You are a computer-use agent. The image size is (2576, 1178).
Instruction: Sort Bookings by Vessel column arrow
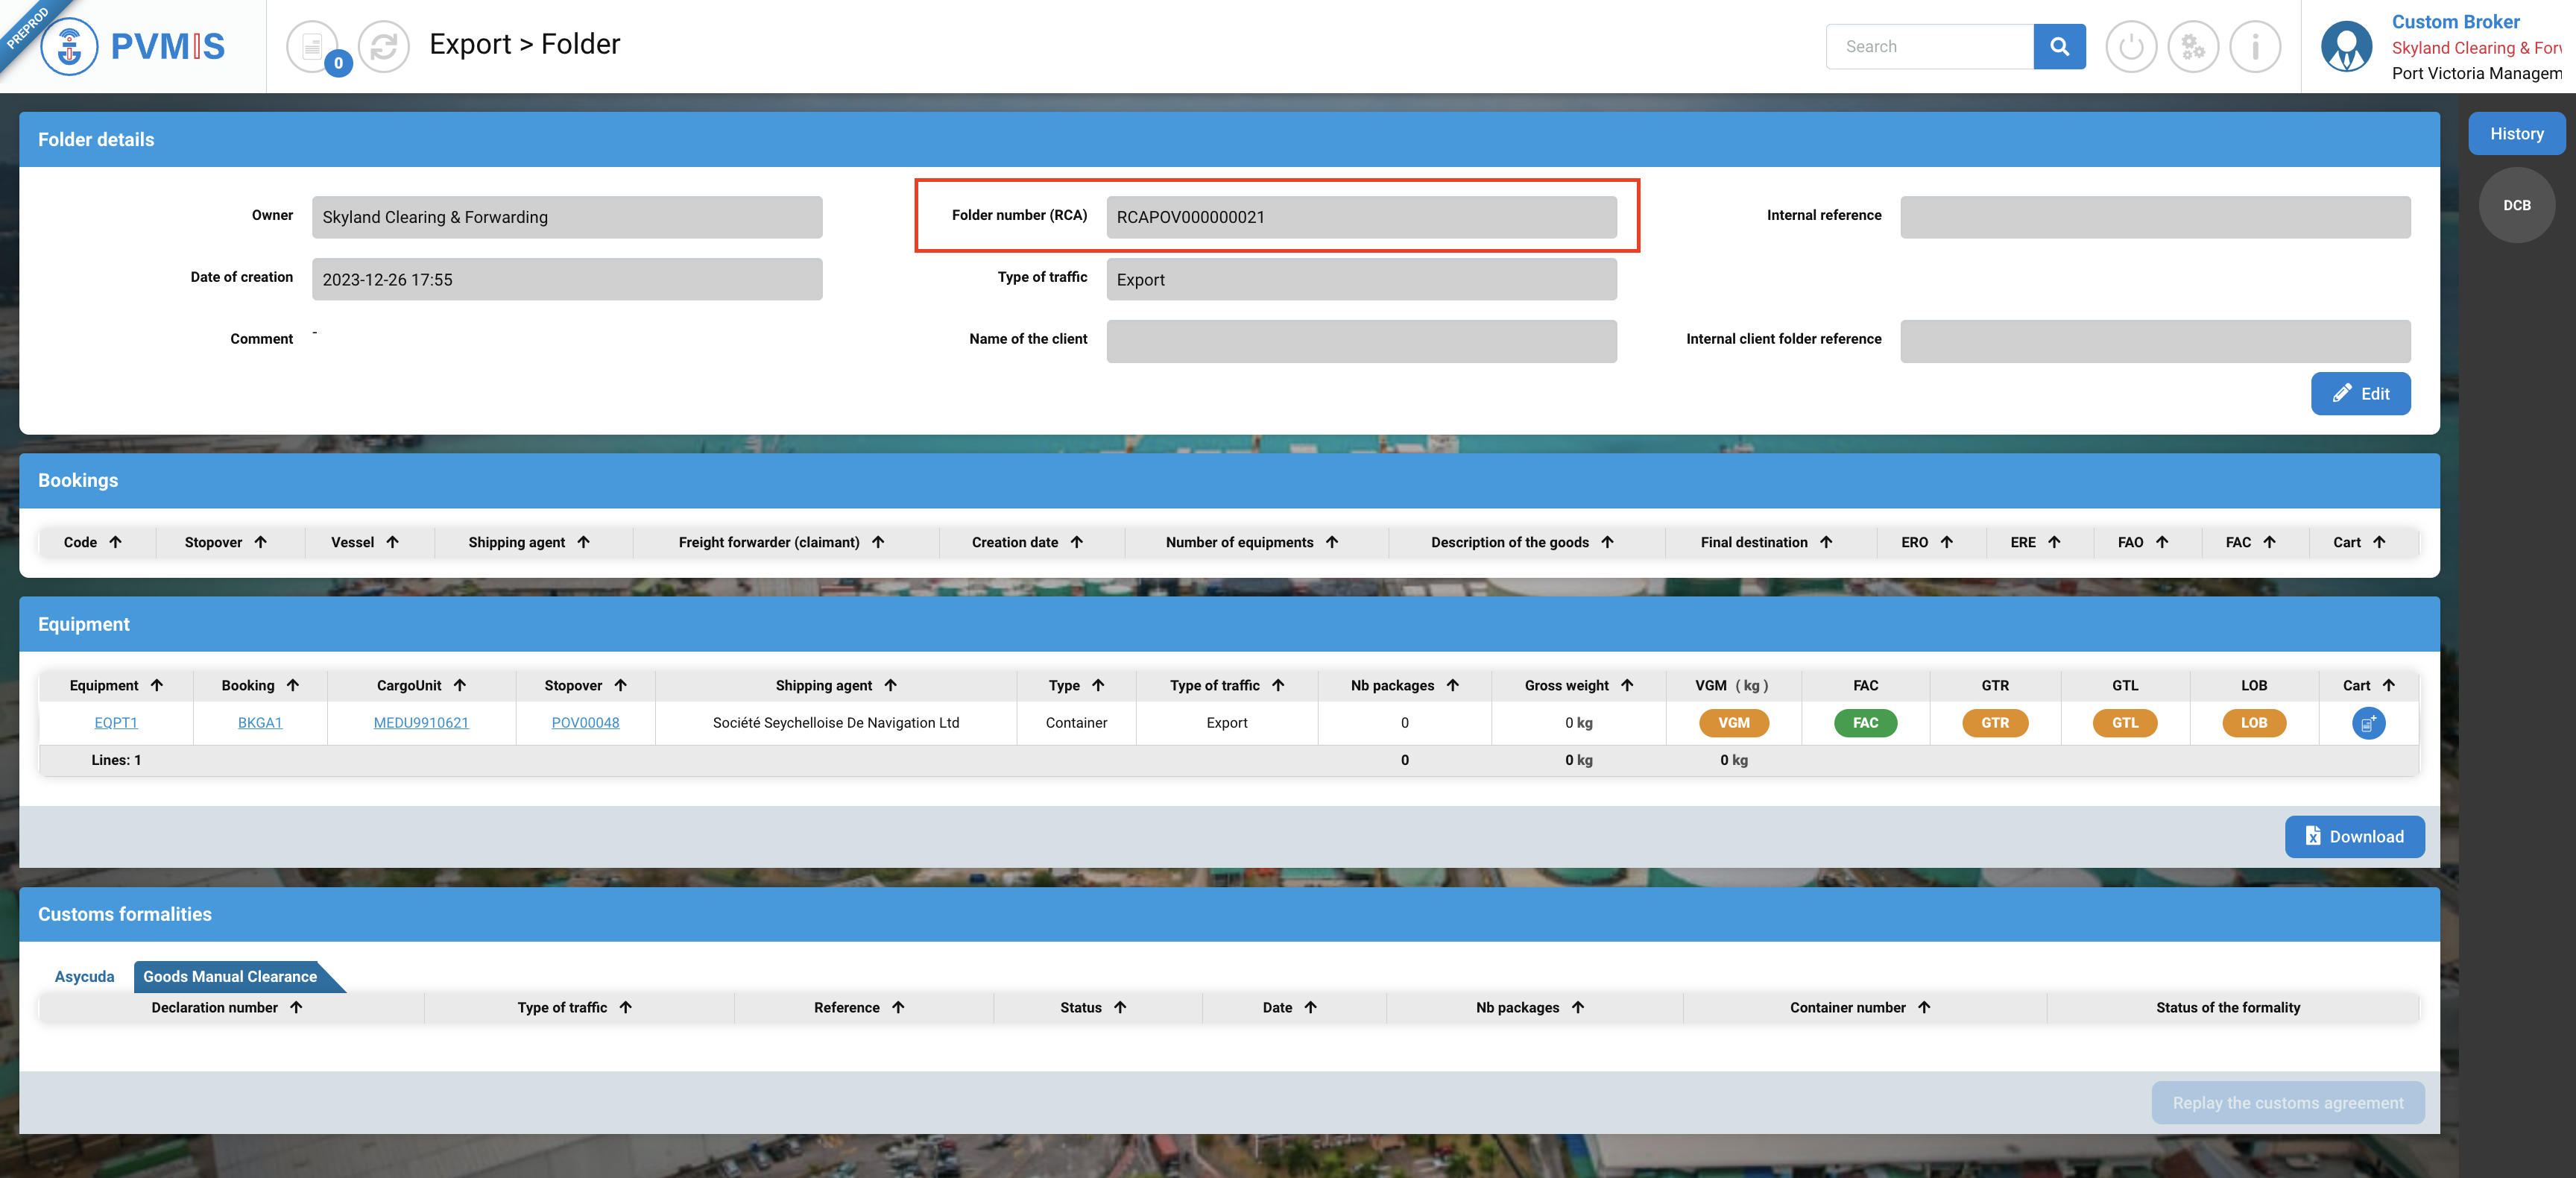click(393, 542)
